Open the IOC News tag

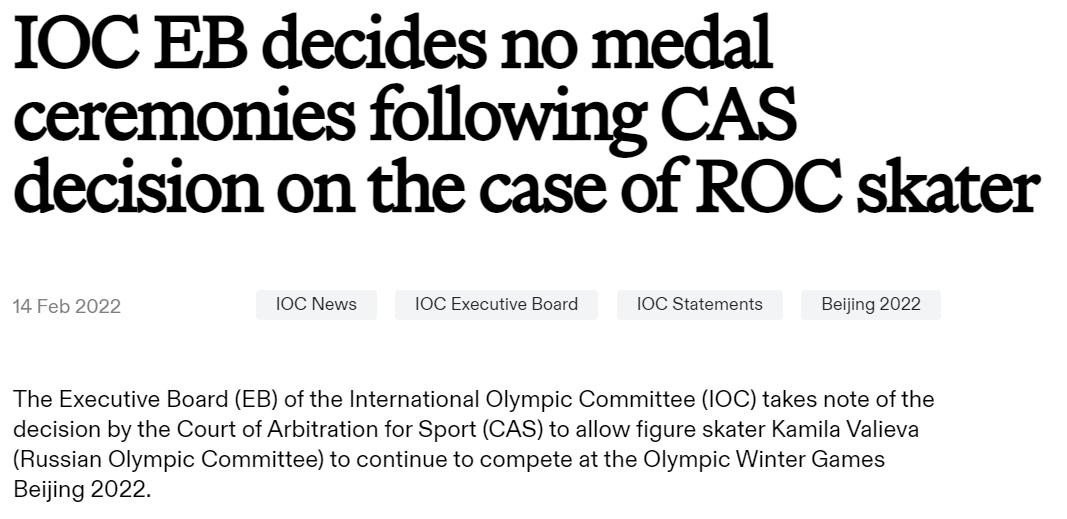coord(316,305)
